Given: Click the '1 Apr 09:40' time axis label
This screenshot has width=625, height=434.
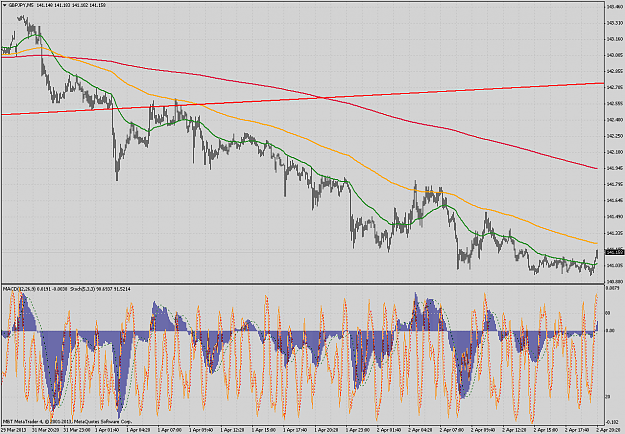Looking at the screenshot, I should coord(200,430).
